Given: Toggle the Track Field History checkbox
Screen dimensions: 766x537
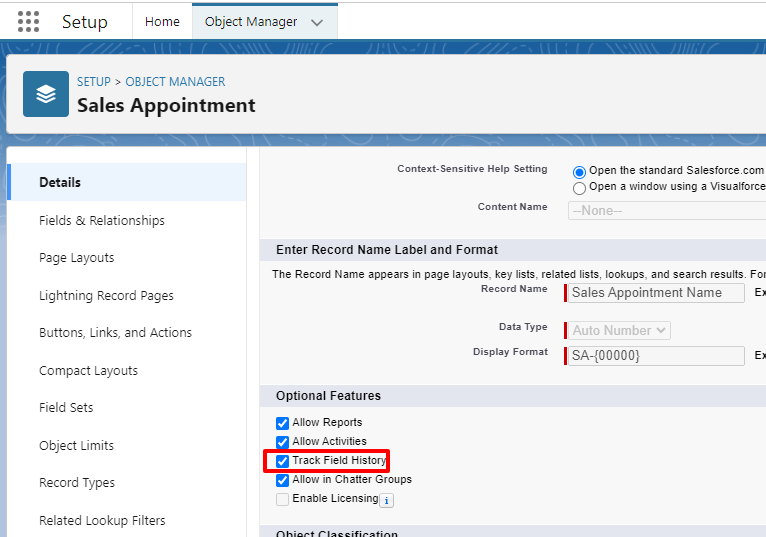Looking at the screenshot, I should tap(282, 461).
